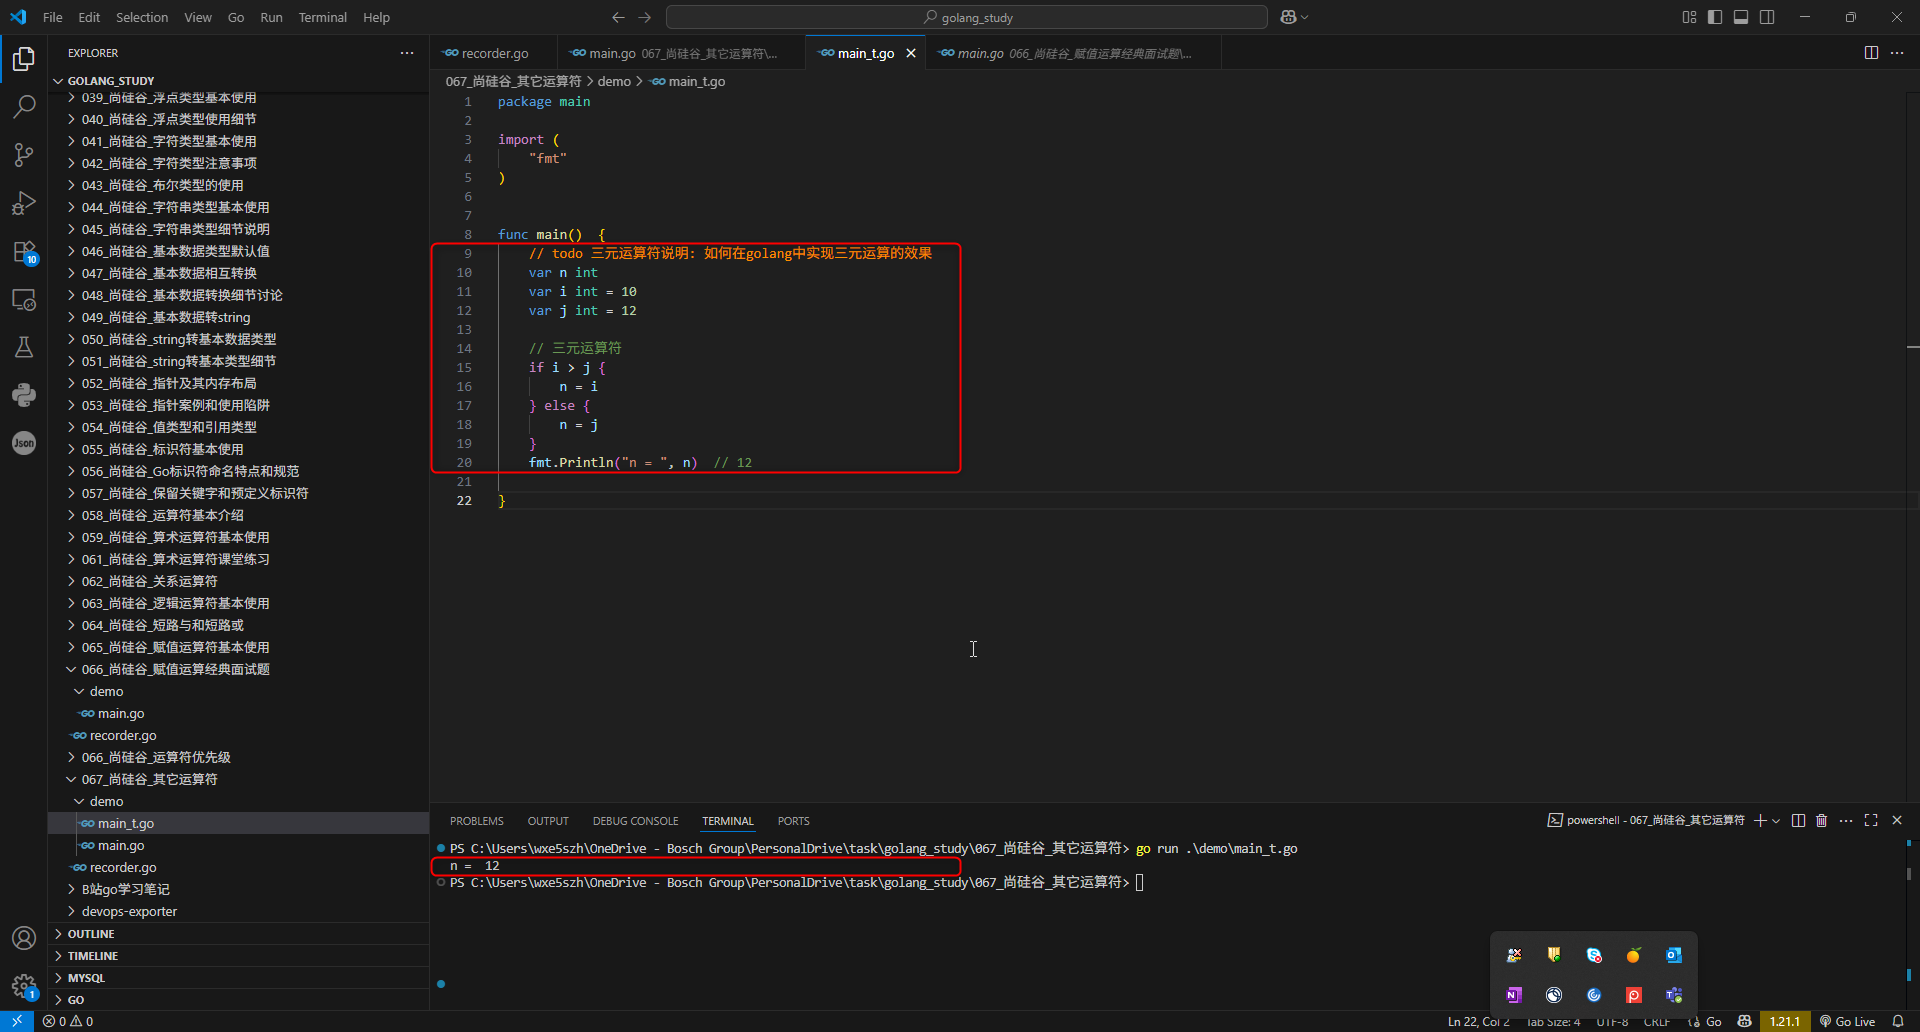Viewport: 1920px width, 1032px height.
Task: Open the Terminal menu
Action: coord(322,17)
